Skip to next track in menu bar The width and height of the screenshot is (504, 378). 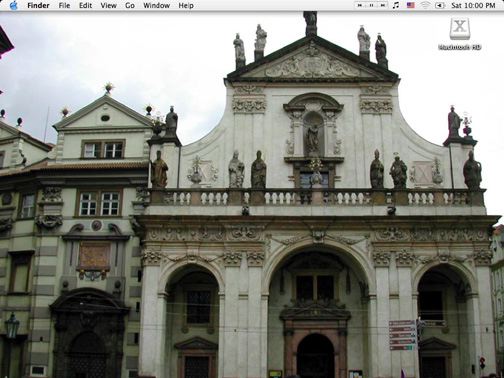point(383,5)
